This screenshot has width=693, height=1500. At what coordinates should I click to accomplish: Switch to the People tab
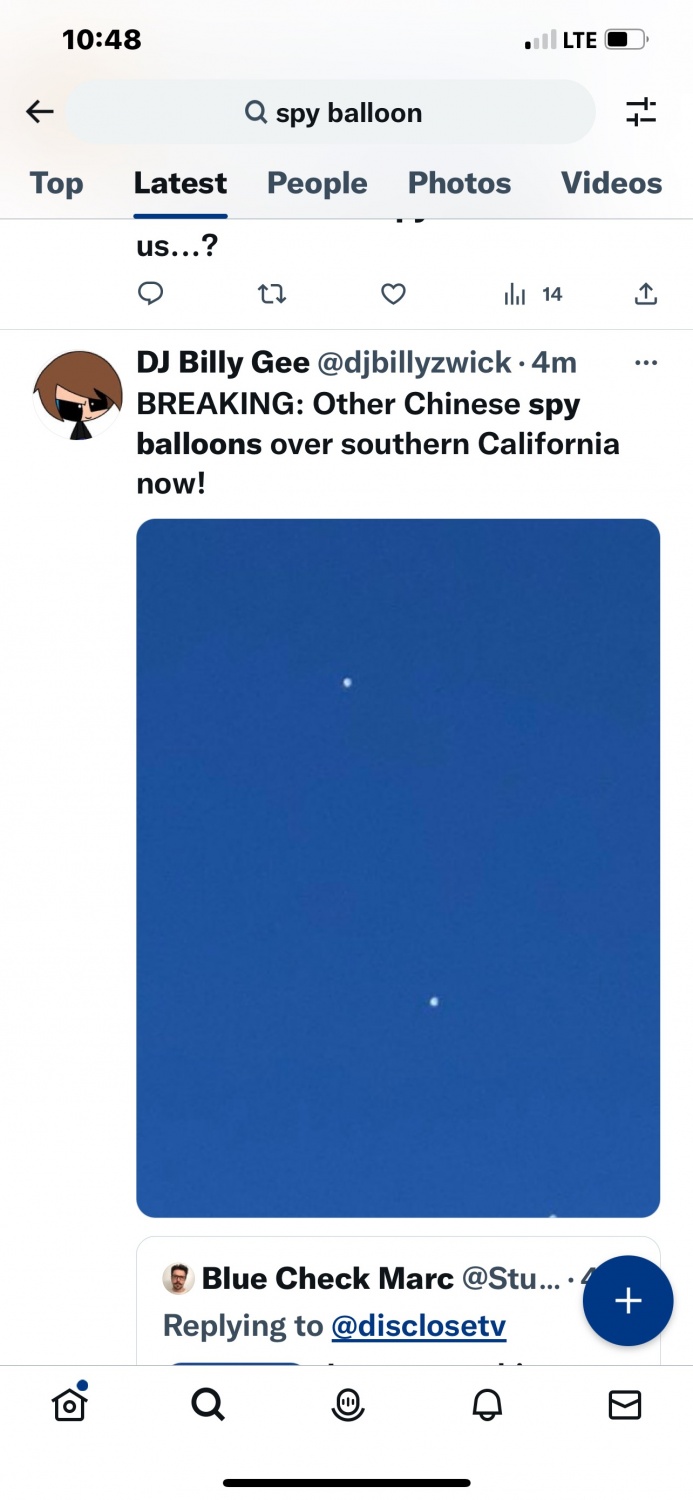coord(317,184)
